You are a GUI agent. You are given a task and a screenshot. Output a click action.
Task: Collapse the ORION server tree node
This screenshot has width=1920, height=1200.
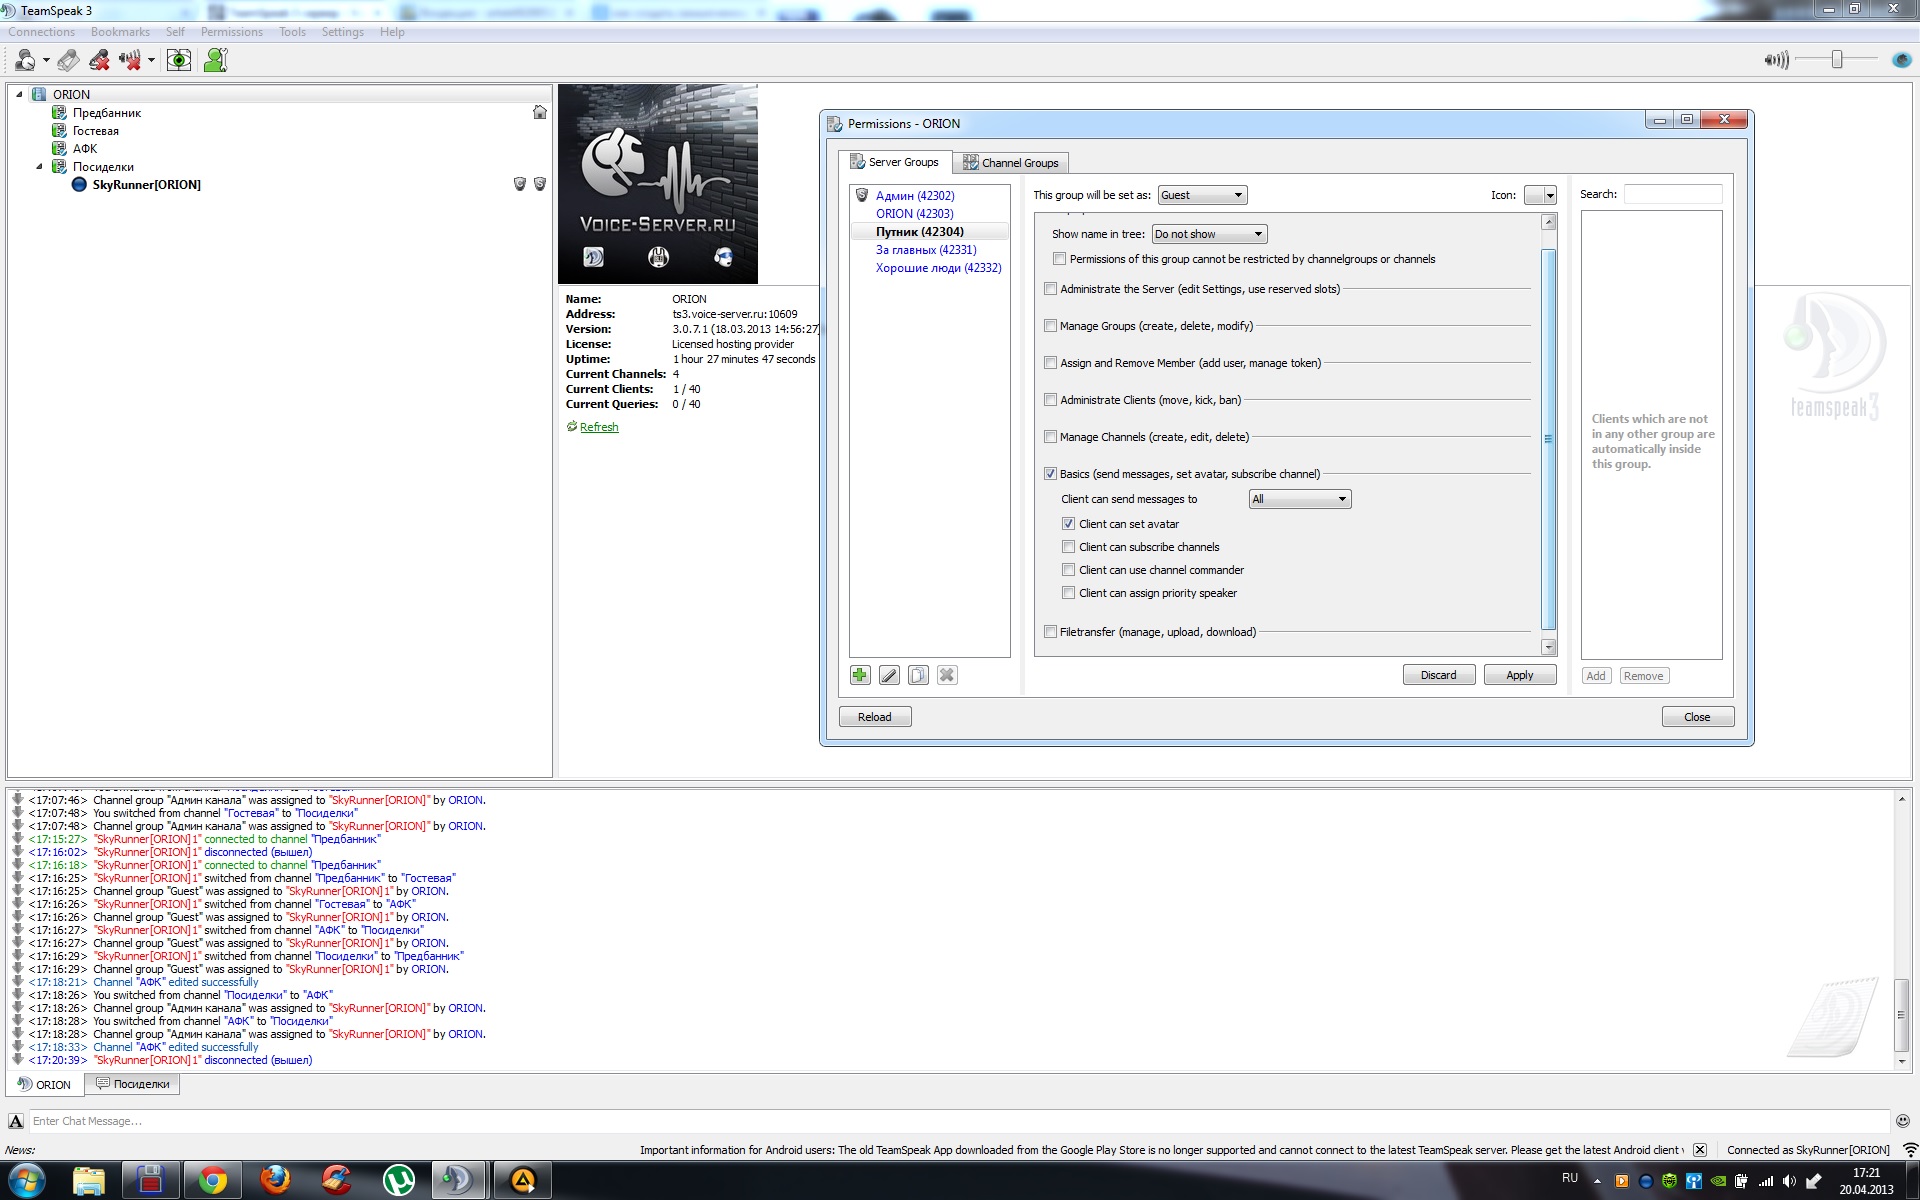(19, 94)
